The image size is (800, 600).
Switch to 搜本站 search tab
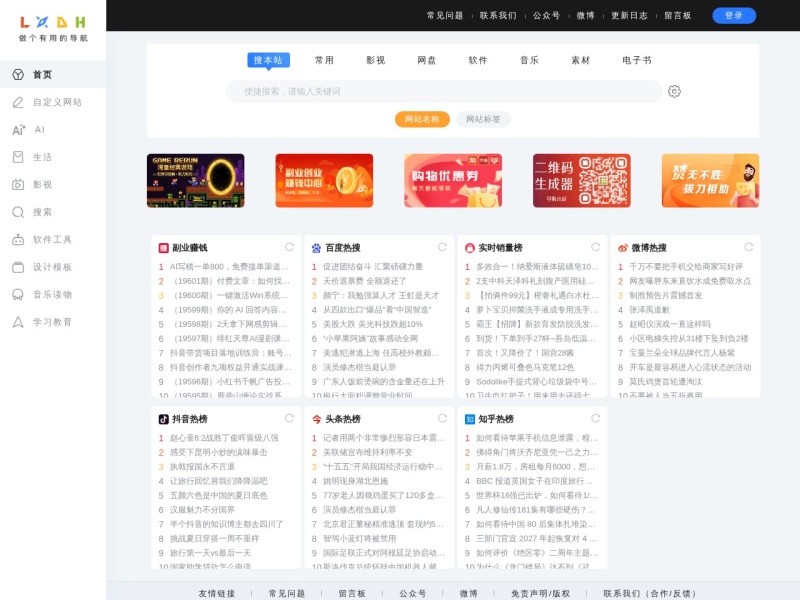tap(268, 60)
